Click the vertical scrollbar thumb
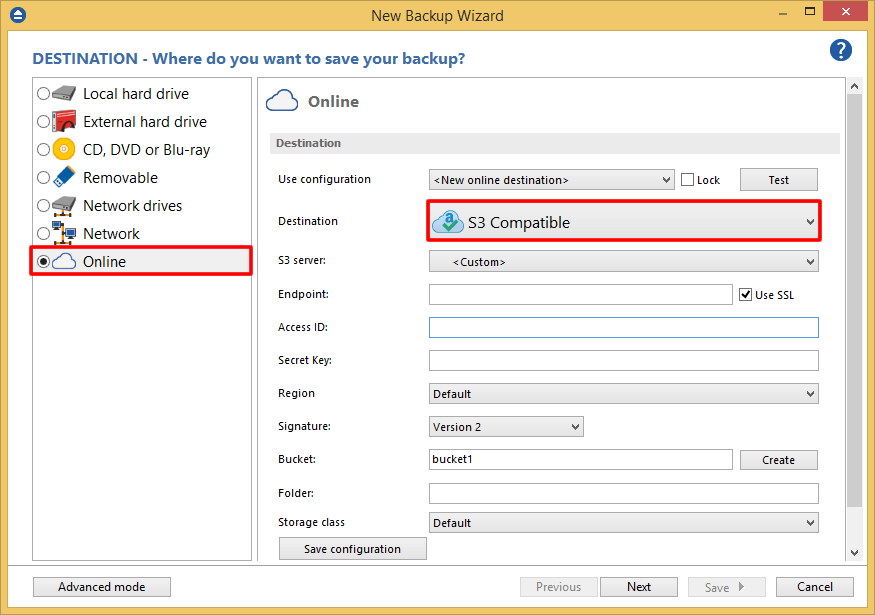875x615 pixels. pyautogui.click(x=854, y=300)
